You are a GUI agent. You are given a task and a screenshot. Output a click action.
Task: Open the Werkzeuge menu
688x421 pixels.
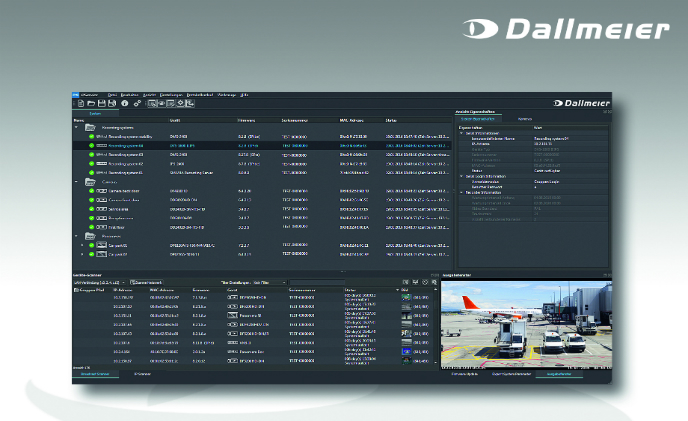coord(227,95)
